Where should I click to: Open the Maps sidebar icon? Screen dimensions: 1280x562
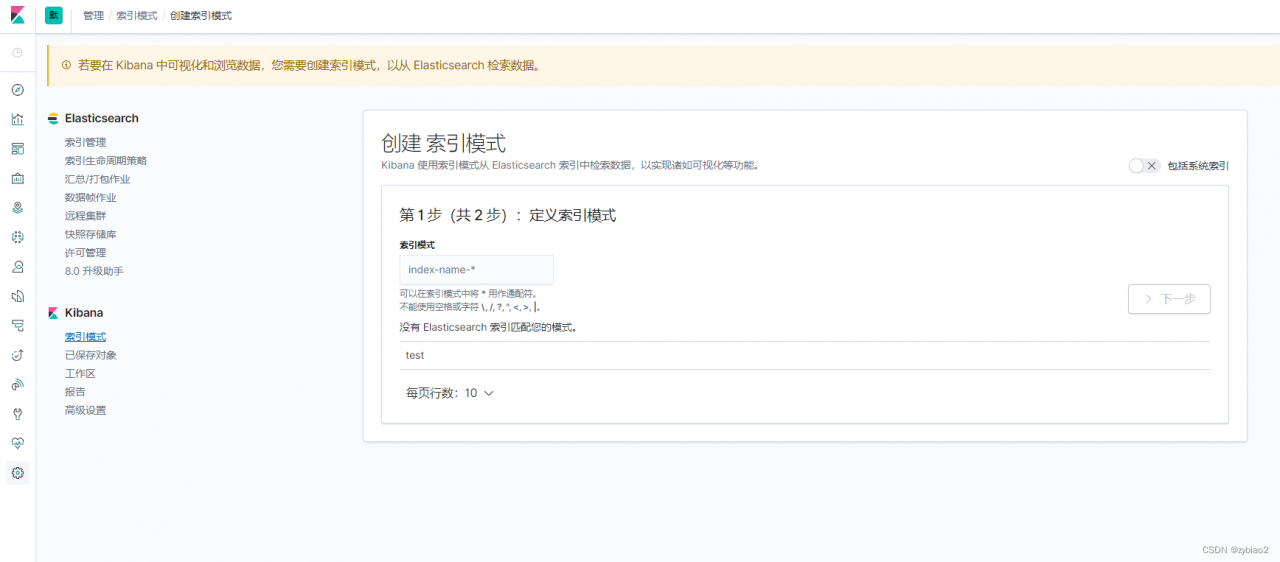click(17, 208)
